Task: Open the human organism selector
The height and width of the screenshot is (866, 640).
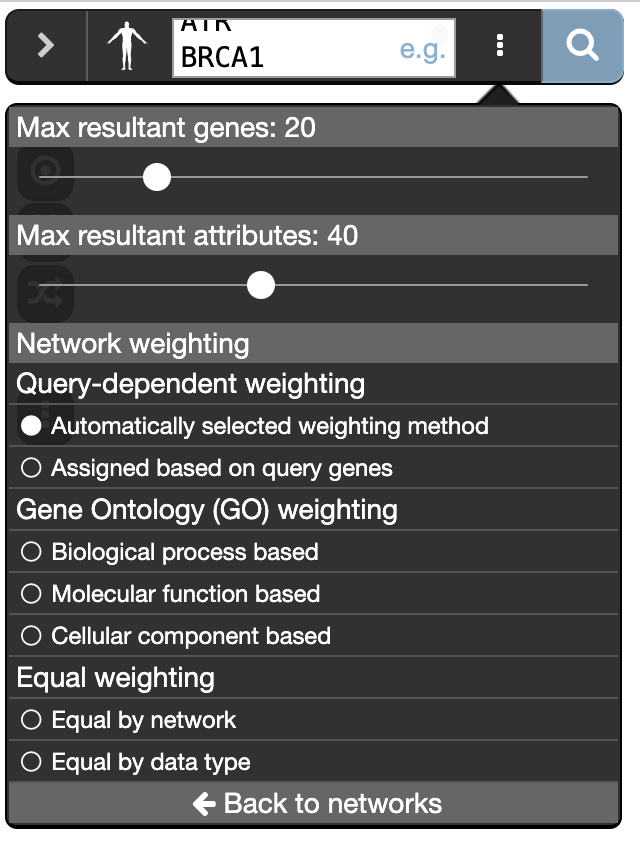Action: pos(126,46)
